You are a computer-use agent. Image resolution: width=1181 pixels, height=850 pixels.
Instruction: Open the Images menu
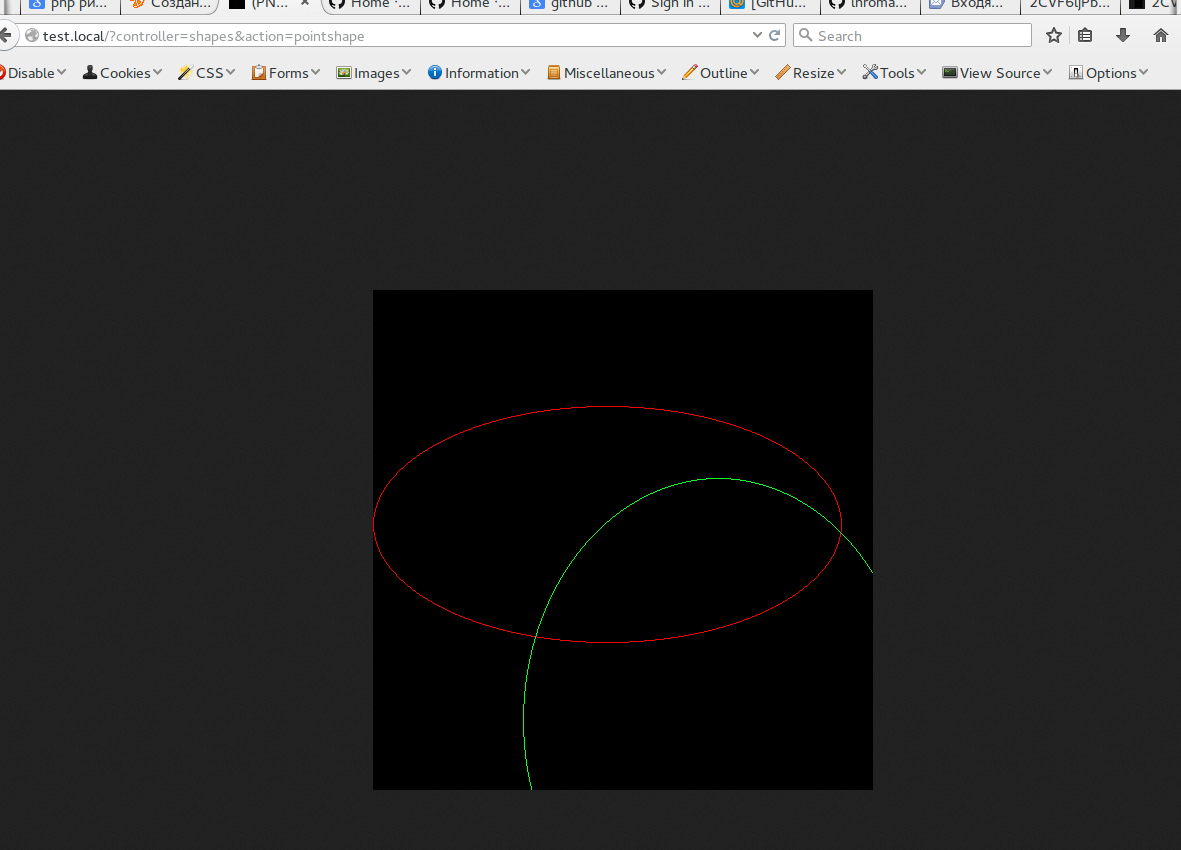point(374,73)
